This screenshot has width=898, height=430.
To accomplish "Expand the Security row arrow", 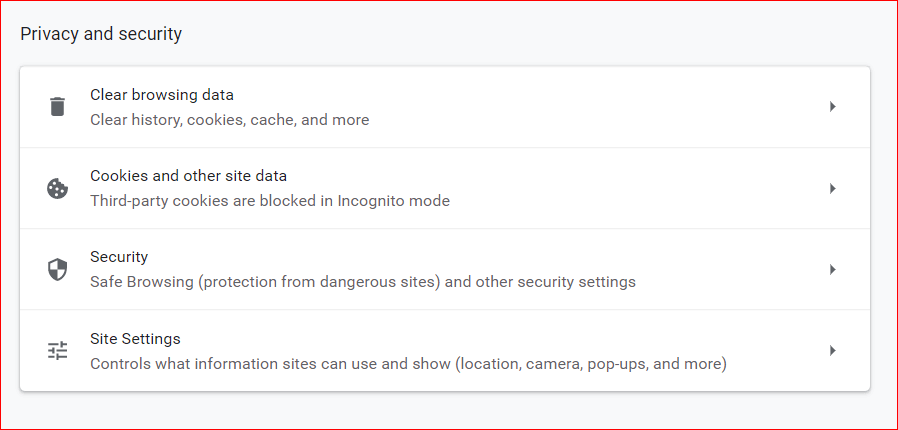I will pos(833,270).
